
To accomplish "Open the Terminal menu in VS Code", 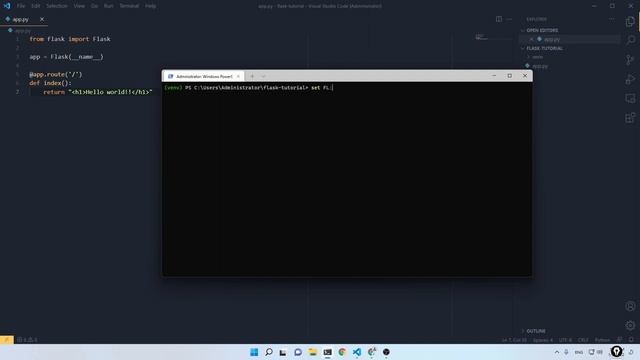I will tap(129, 6).
